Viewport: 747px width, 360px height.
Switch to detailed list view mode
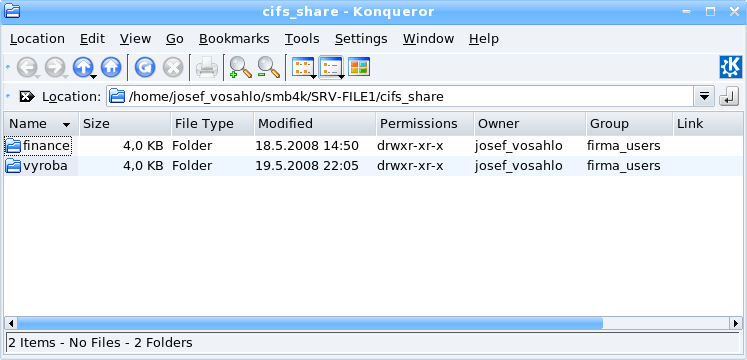pyautogui.click(x=331, y=68)
